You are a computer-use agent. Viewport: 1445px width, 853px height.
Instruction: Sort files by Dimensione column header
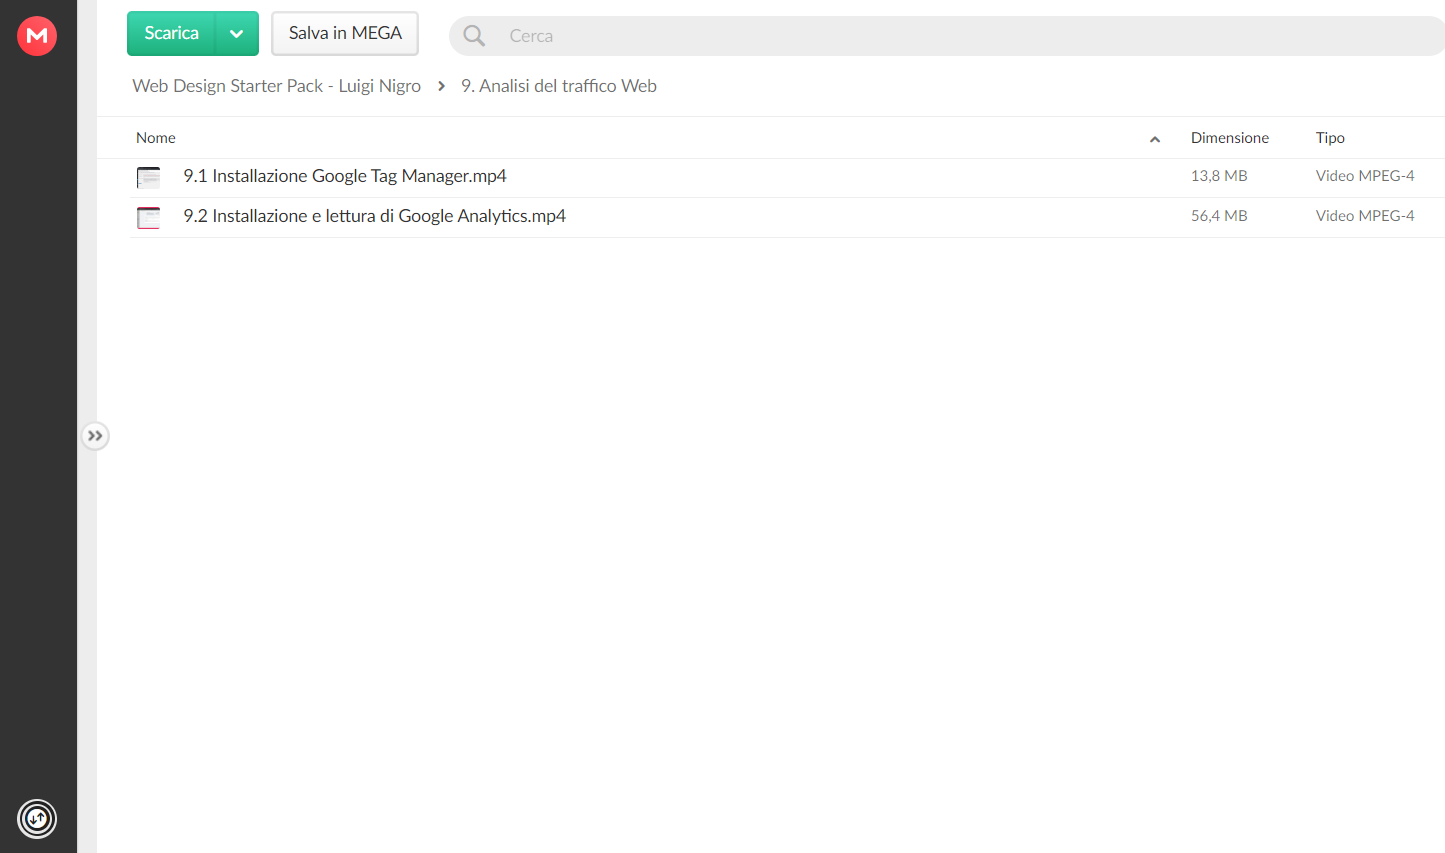[x=1230, y=138]
